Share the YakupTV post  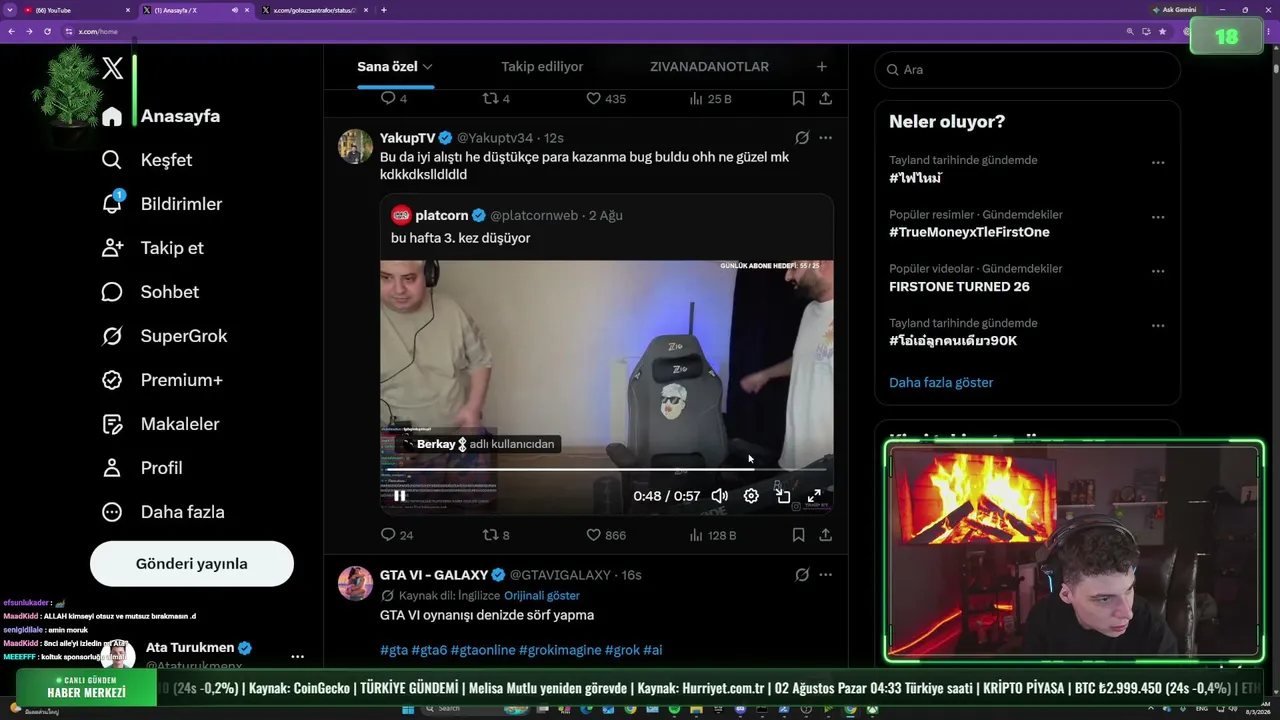825,535
